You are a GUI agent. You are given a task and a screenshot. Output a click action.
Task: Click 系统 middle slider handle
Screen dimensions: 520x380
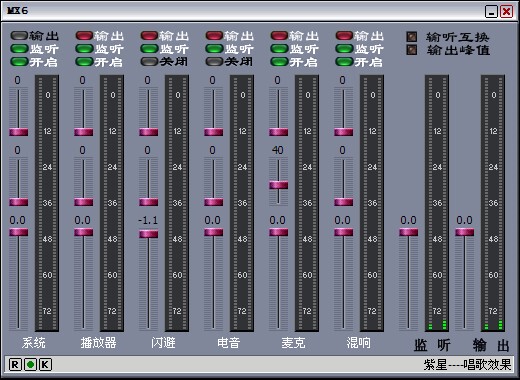point(19,202)
